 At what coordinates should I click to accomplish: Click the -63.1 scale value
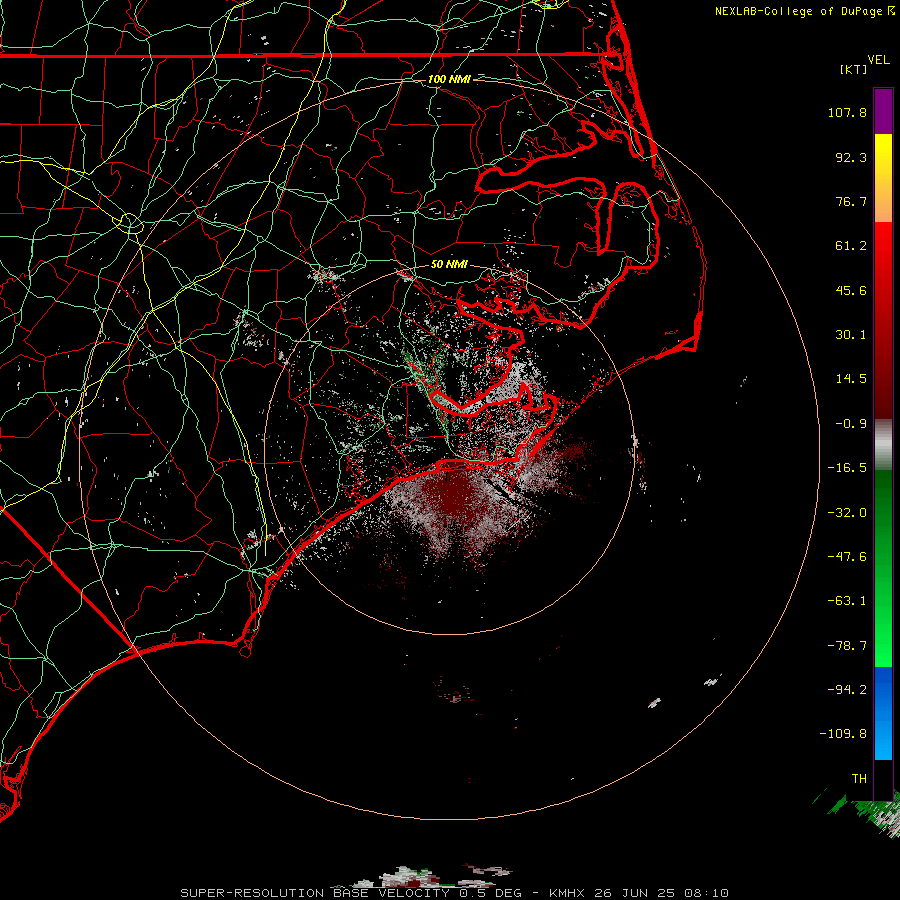point(847,601)
